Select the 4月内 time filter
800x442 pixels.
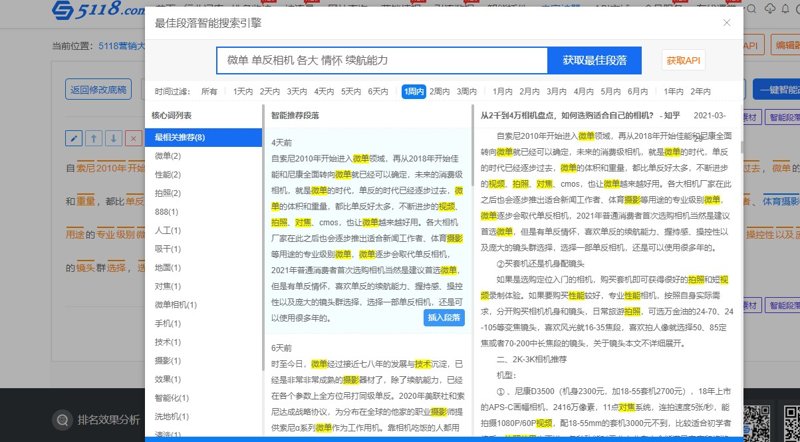click(583, 91)
